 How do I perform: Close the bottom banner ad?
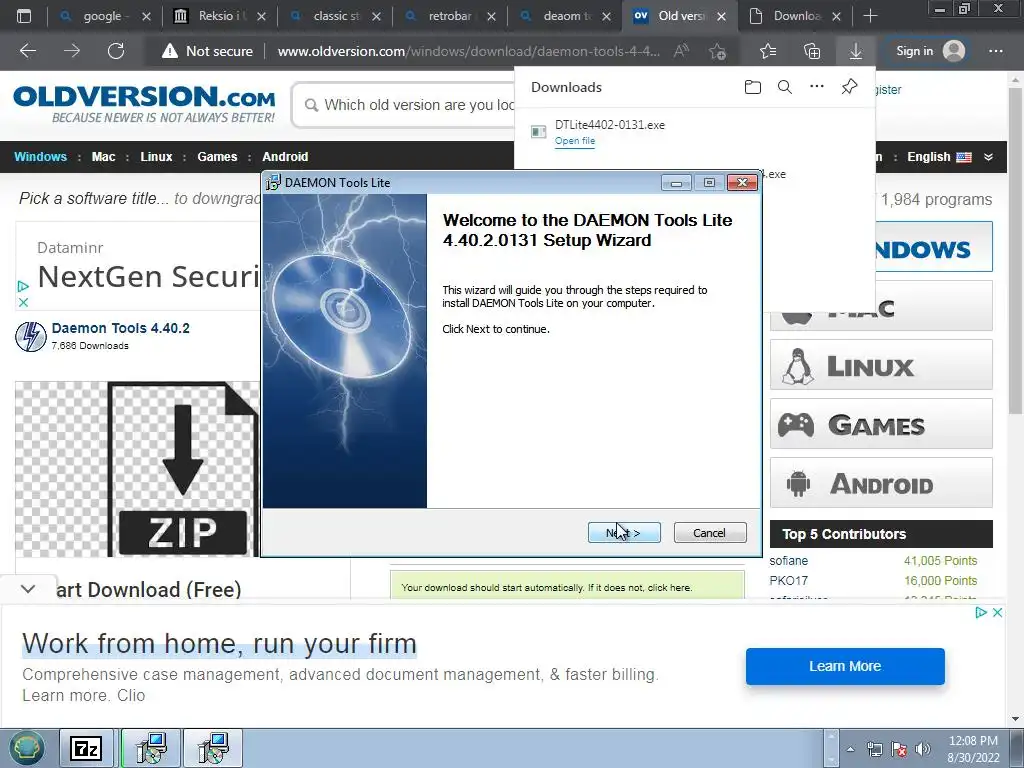click(x=997, y=613)
